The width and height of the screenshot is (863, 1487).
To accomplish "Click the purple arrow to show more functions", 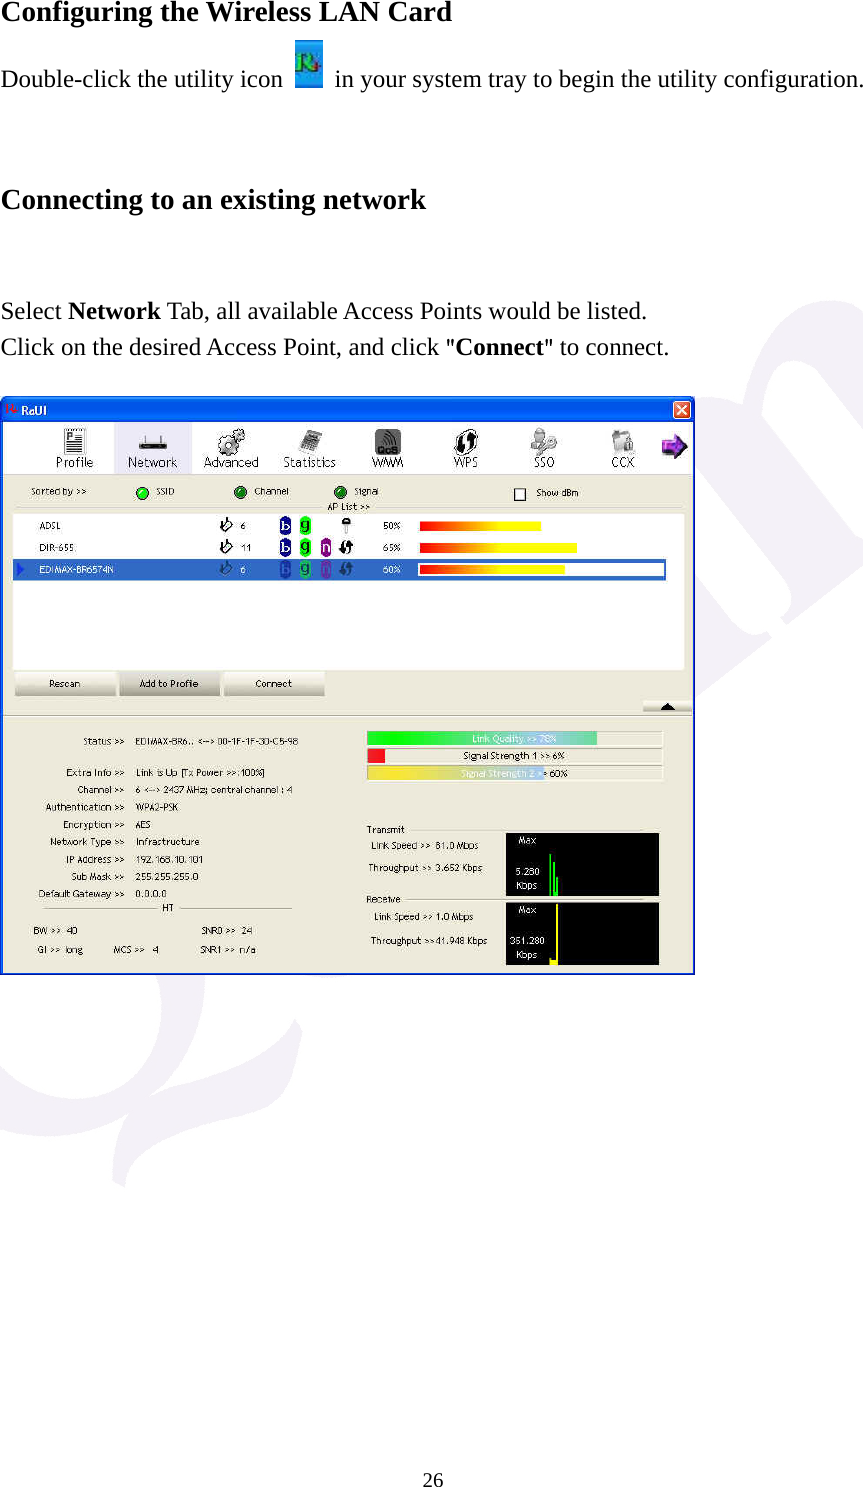I will (x=674, y=447).
